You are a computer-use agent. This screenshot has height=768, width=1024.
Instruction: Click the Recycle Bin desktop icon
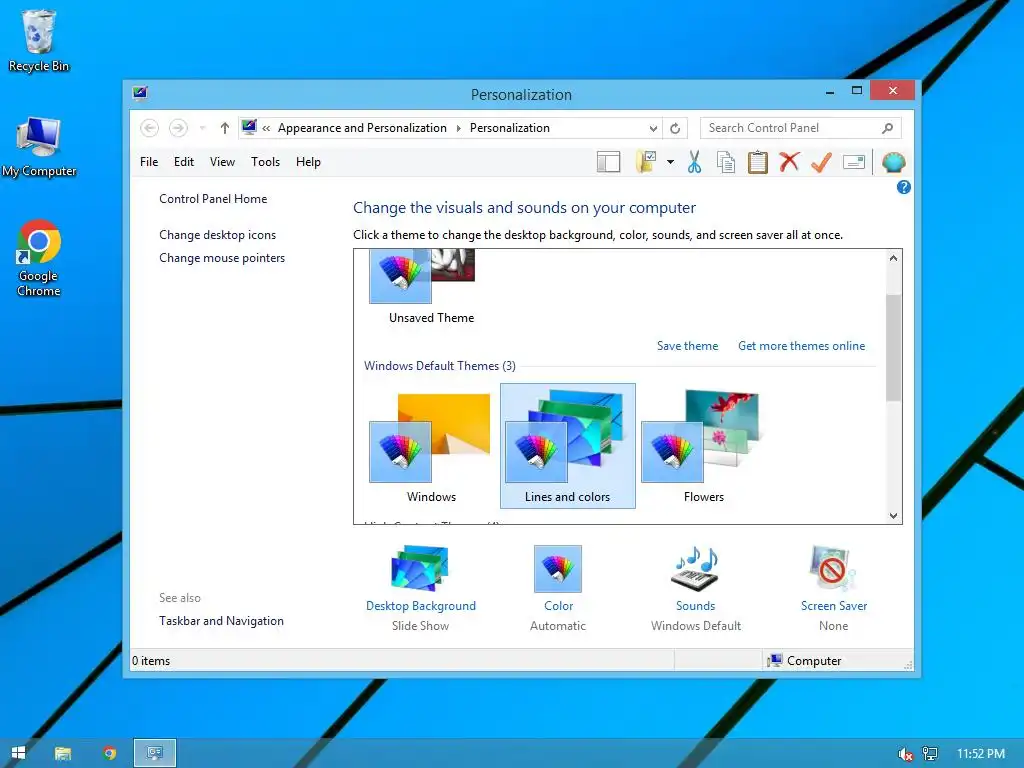click(x=39, y=40)
